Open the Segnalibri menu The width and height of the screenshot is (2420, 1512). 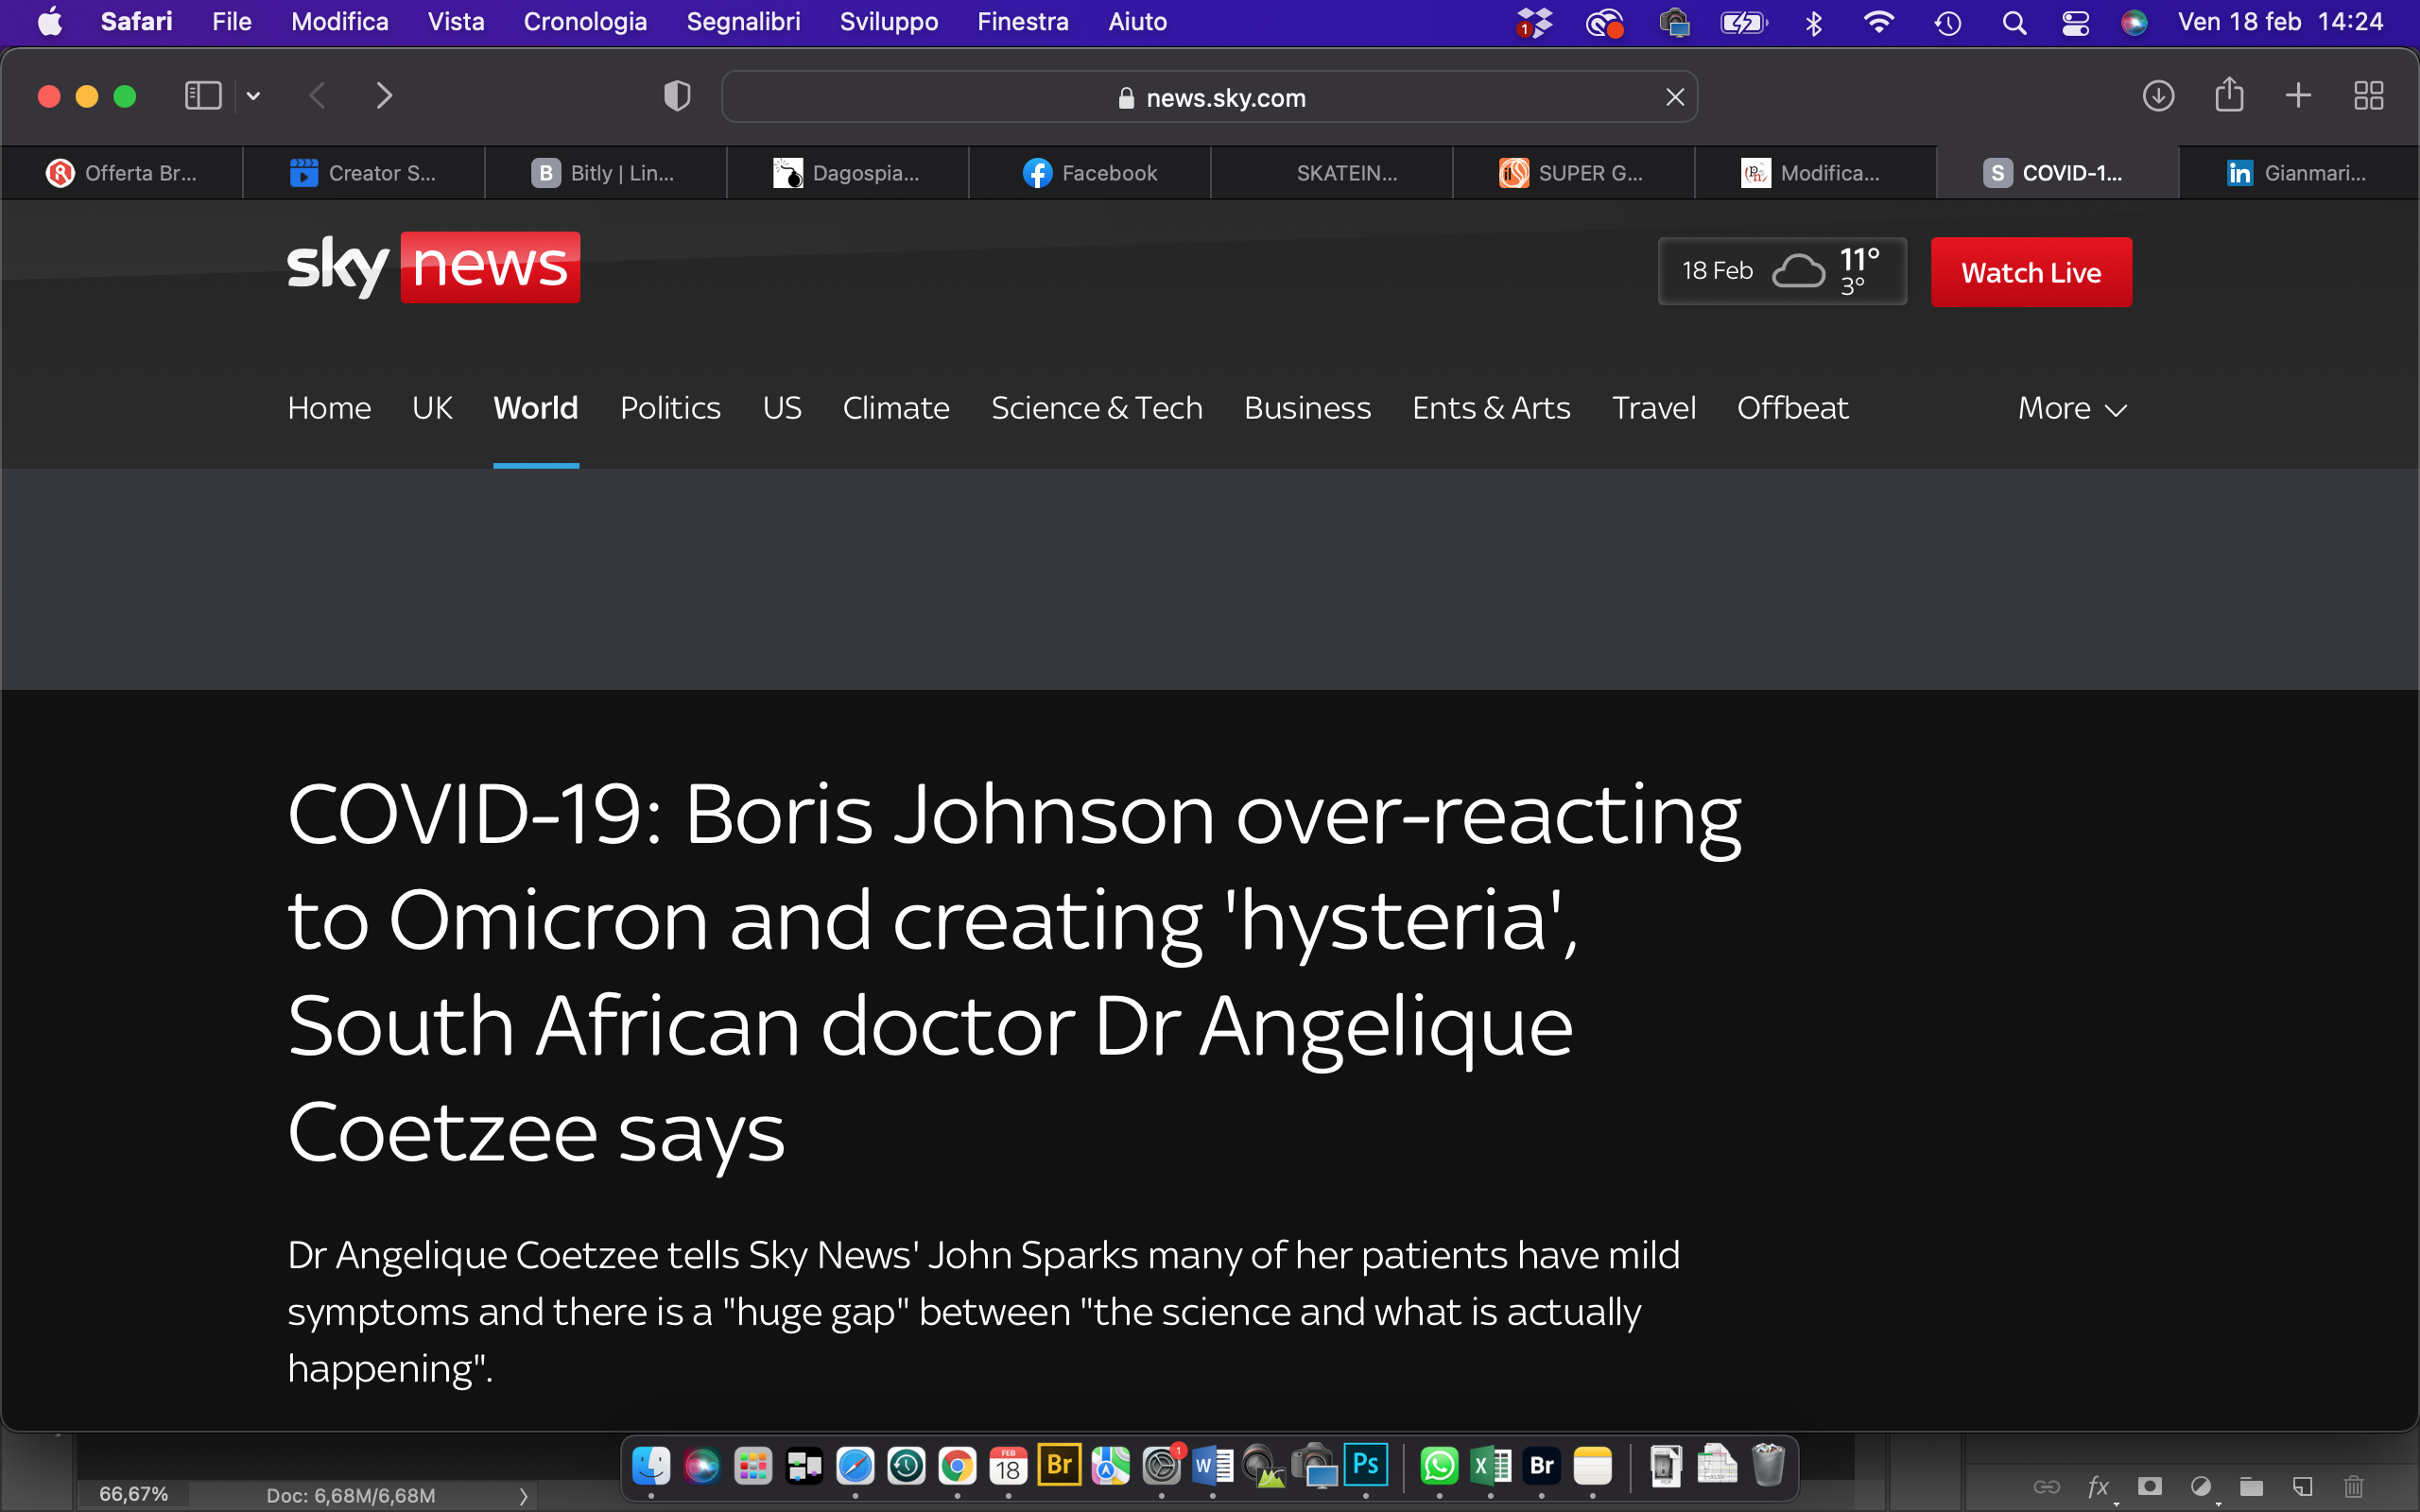[x=743, y=22]
